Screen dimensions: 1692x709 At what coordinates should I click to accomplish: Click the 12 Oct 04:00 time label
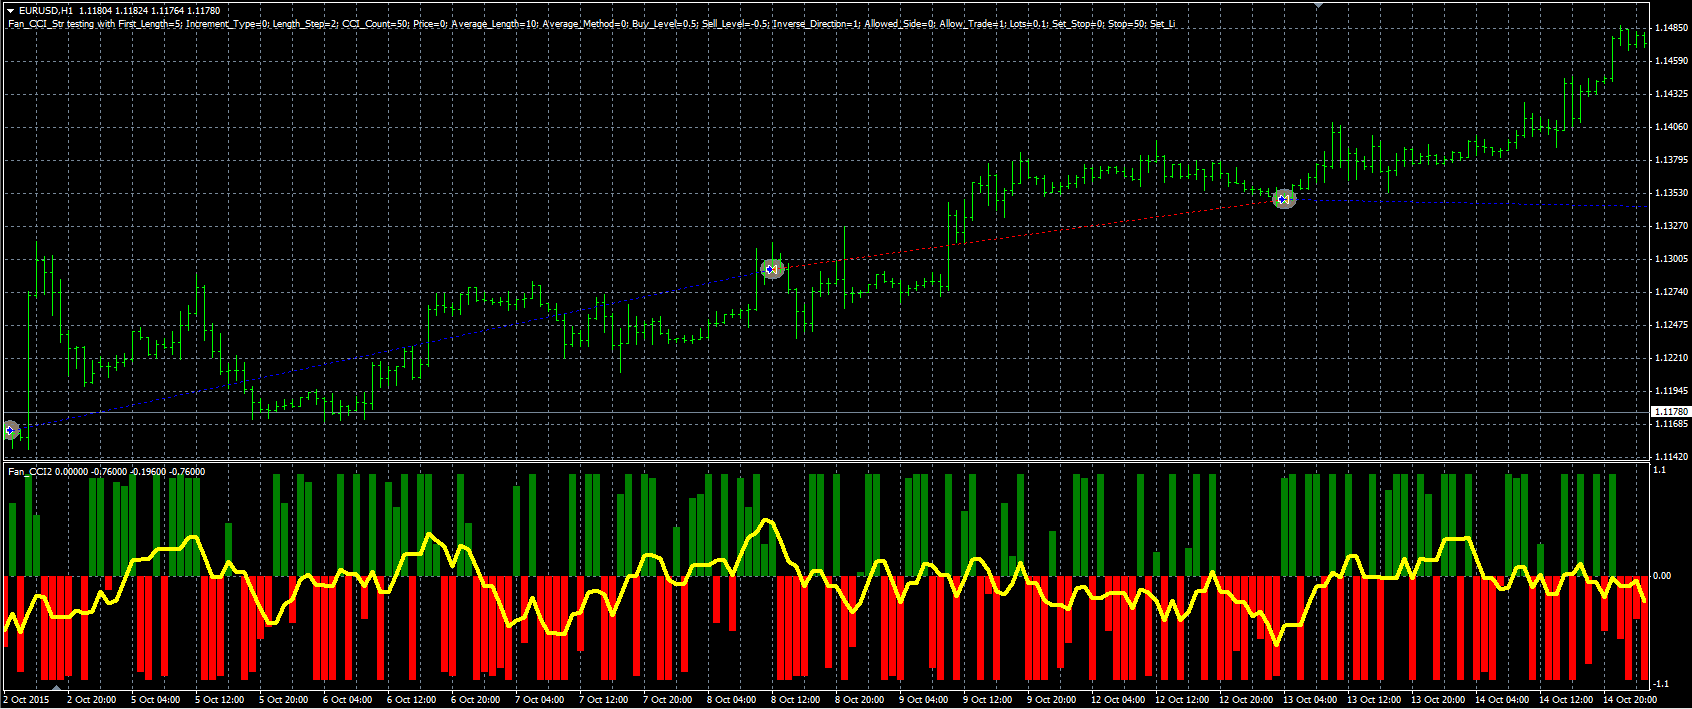(1118, 700)
